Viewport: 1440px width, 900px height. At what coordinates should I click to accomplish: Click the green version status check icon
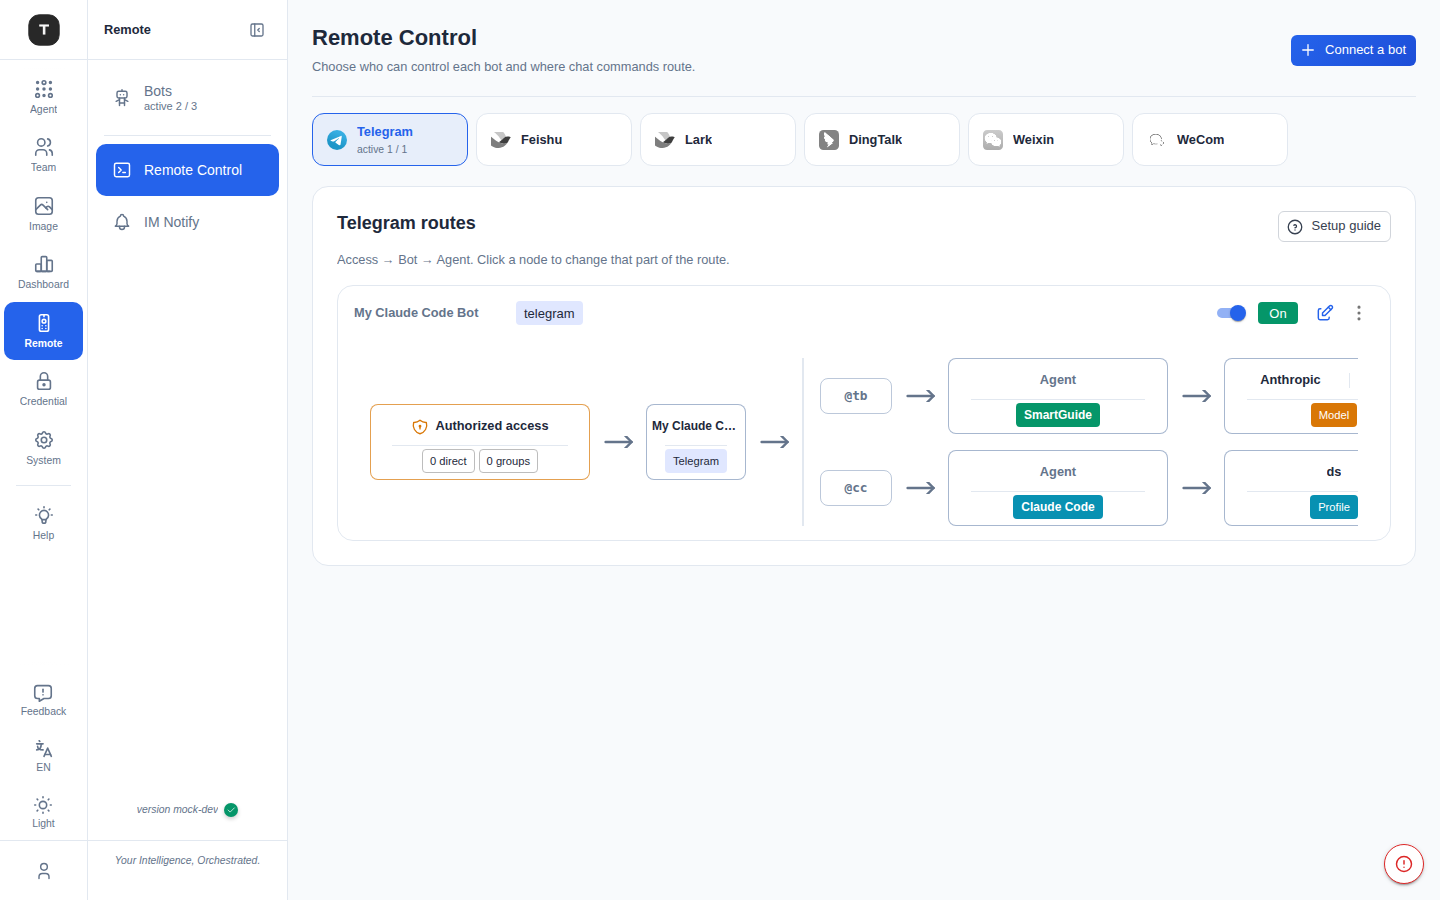click(x=231, y=810)
